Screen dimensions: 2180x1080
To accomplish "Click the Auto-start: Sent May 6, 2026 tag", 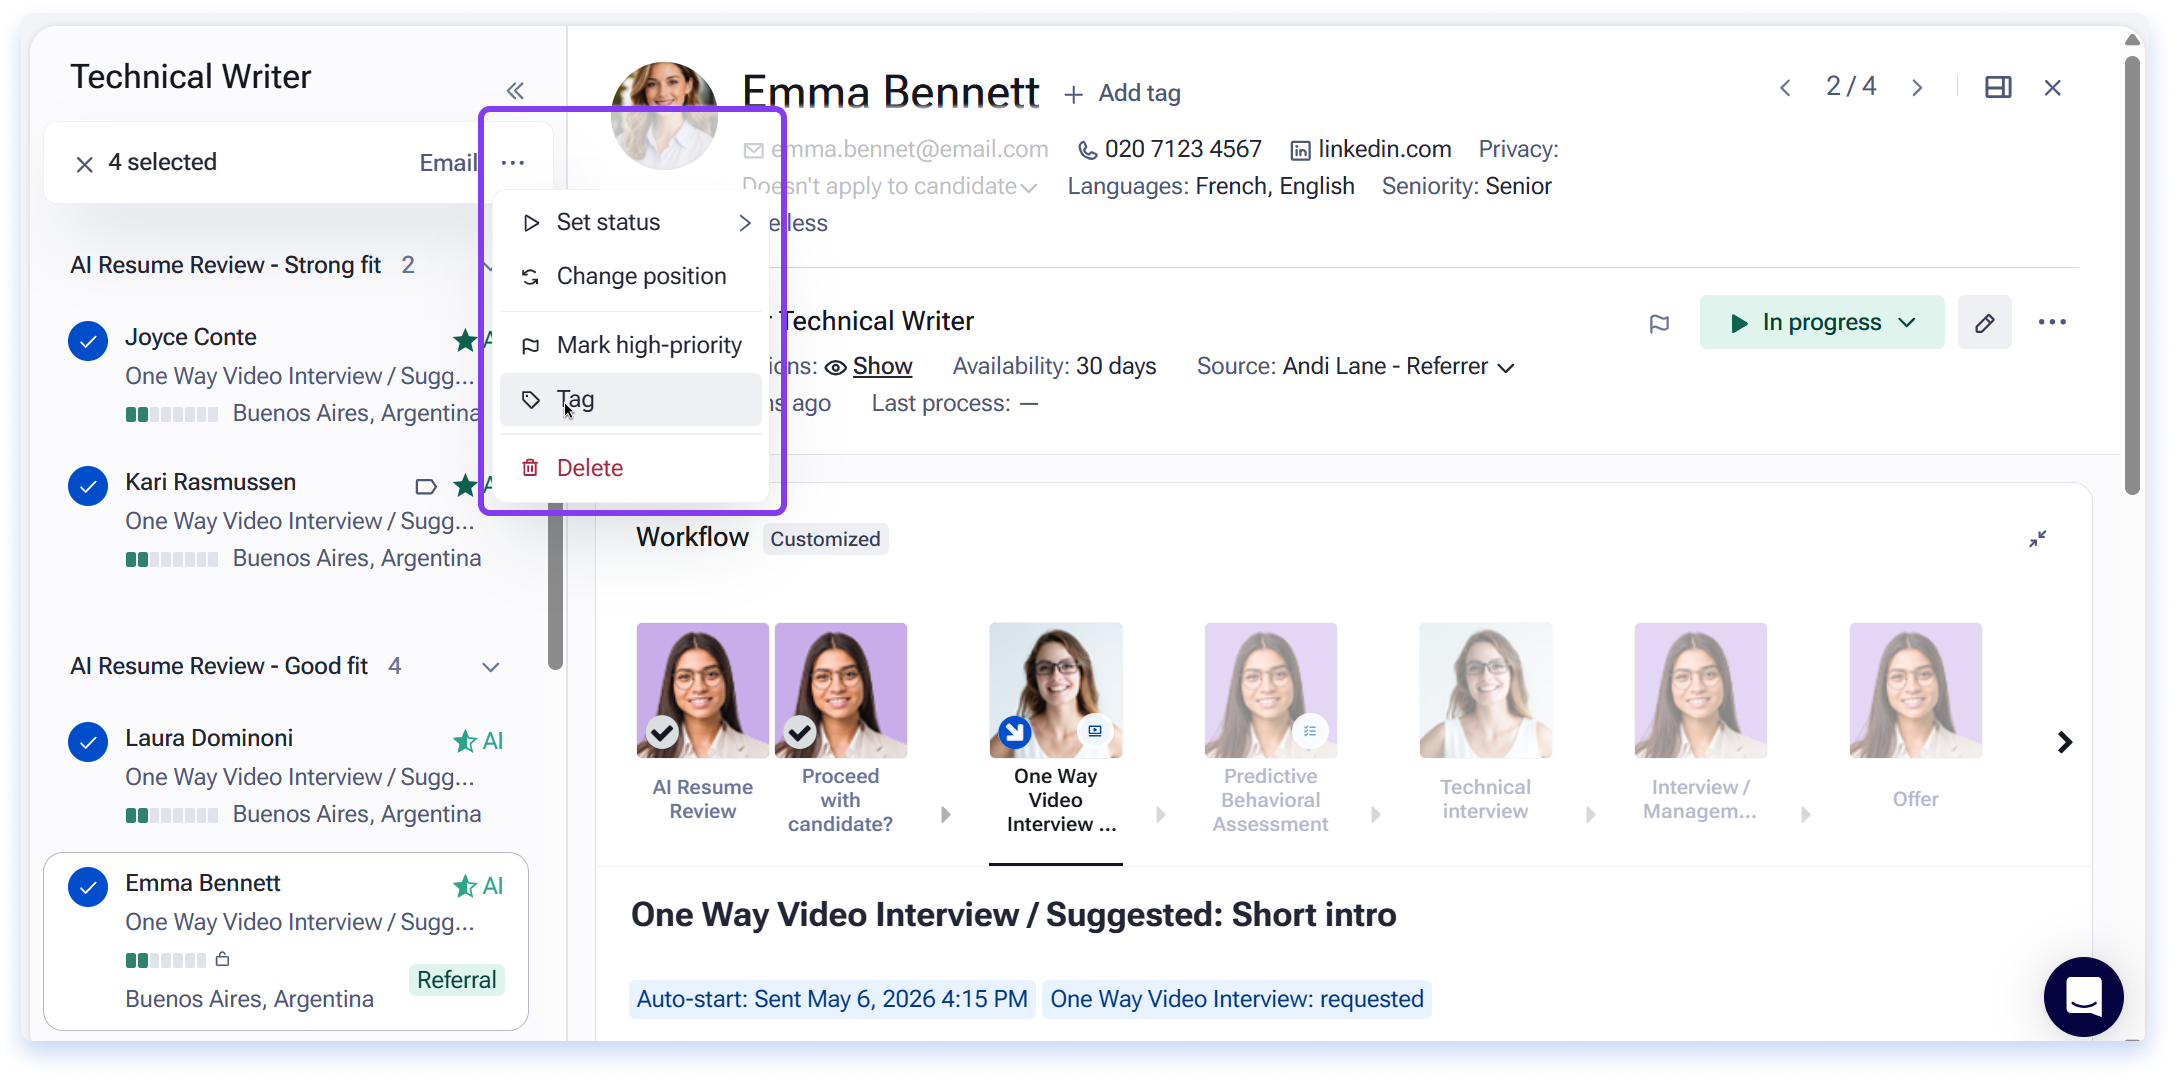I will pyautogui.click(x=832, y=999).
